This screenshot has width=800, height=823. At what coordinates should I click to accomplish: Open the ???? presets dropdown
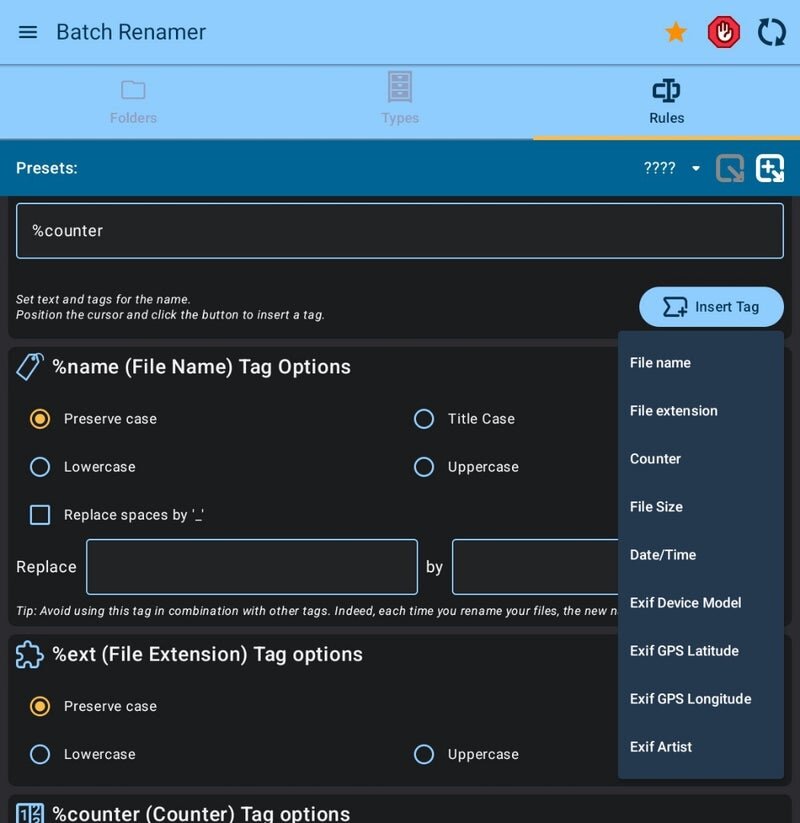(x=671, y=168)
